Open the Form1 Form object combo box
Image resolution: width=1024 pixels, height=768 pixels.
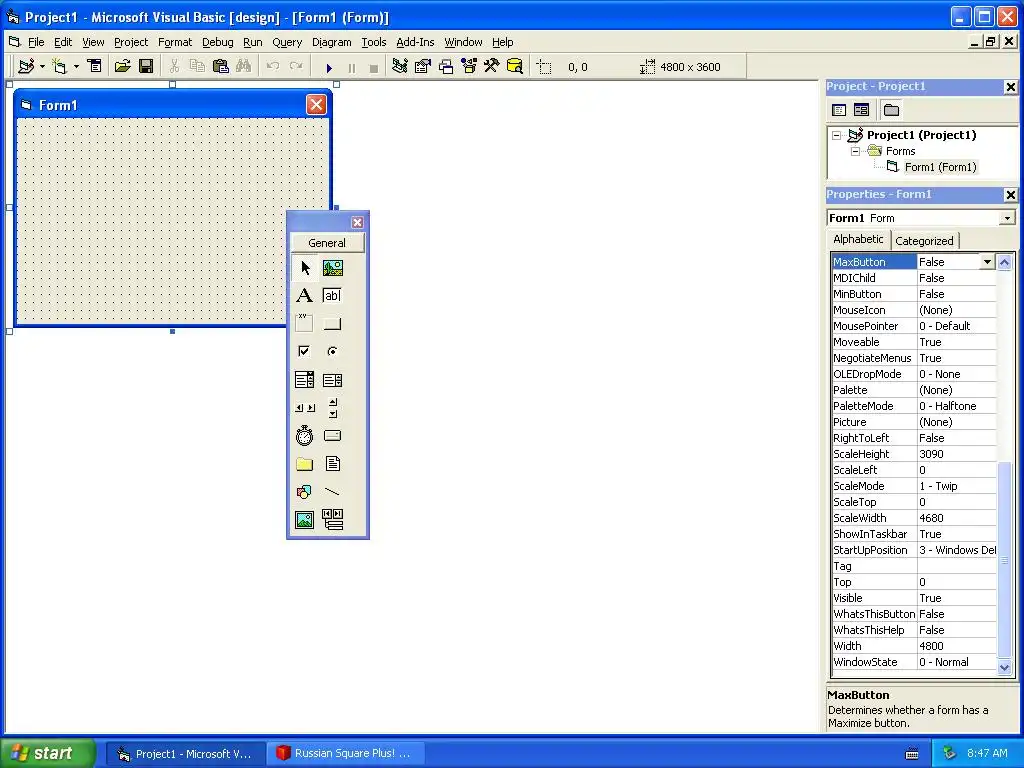(1008, 218)
